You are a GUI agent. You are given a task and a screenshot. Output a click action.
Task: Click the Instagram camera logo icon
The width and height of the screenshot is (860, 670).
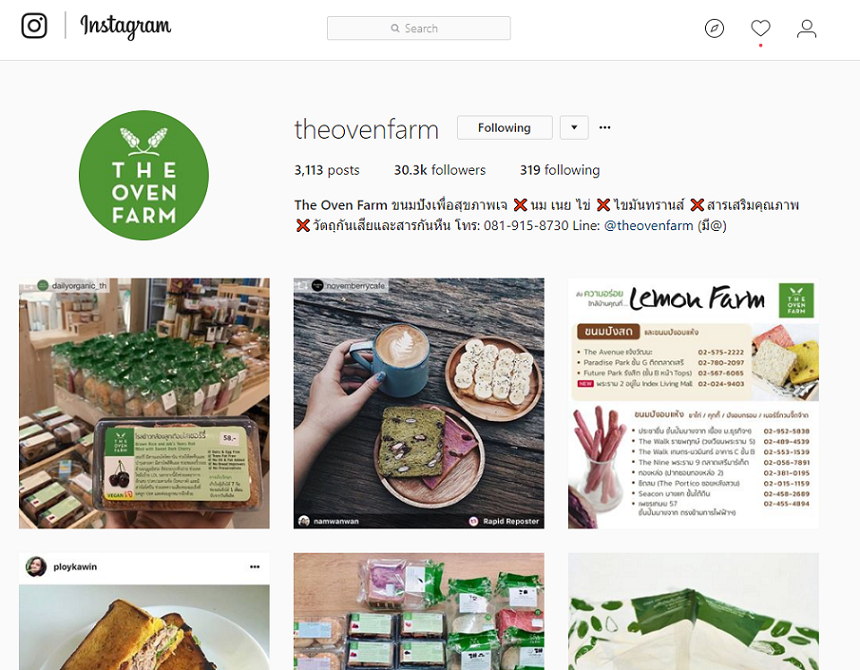pos(34,26)
